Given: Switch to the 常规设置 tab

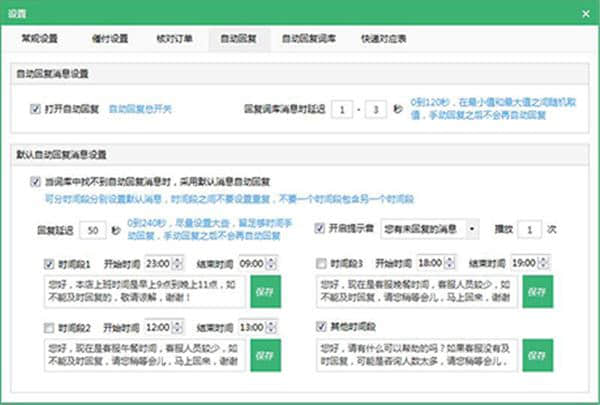Looking at the screenshot, I should (40, 40).
